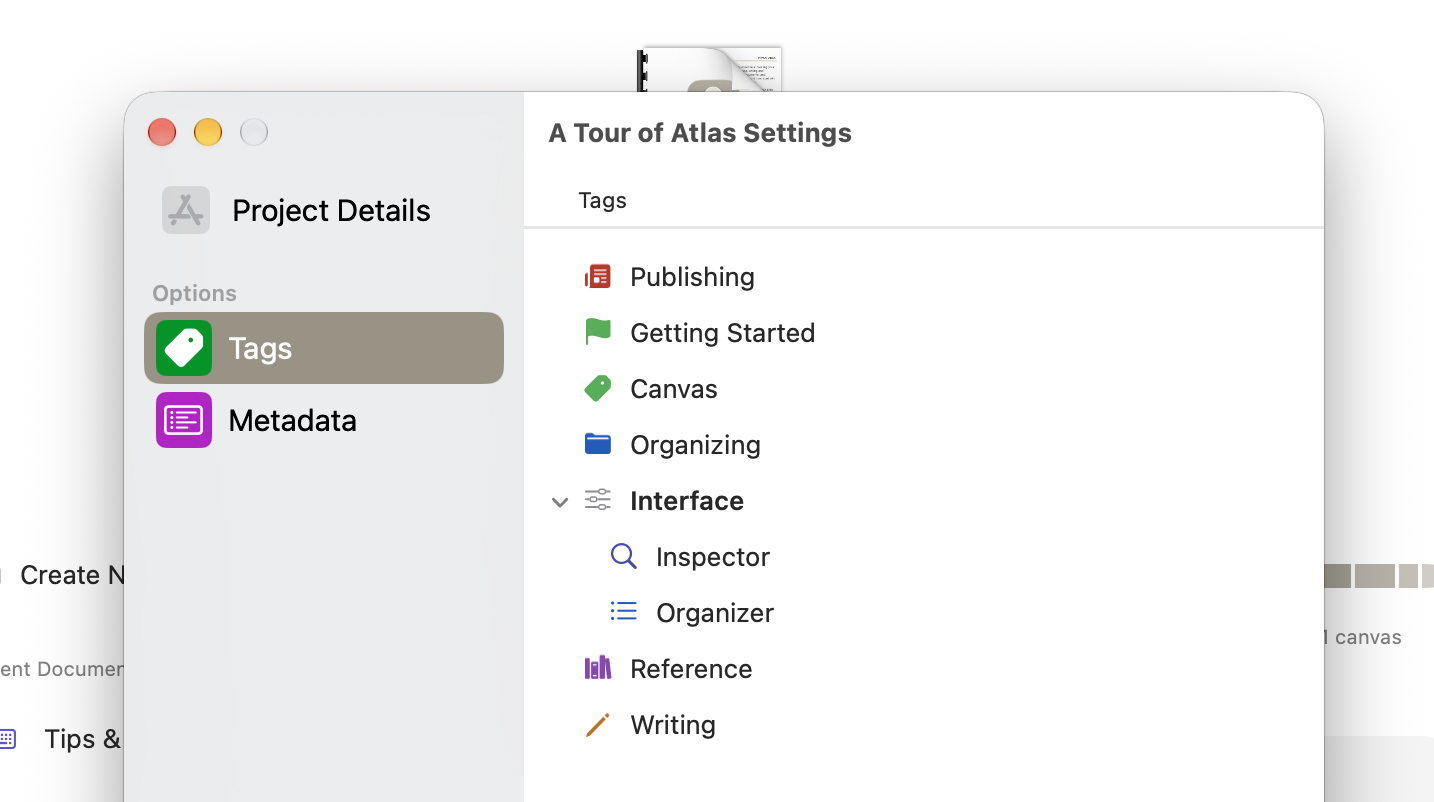Open Metadata in the Options sidebar
This screenshot has height=802, width=1434.
pyautogui.click(x=324, y=420)
